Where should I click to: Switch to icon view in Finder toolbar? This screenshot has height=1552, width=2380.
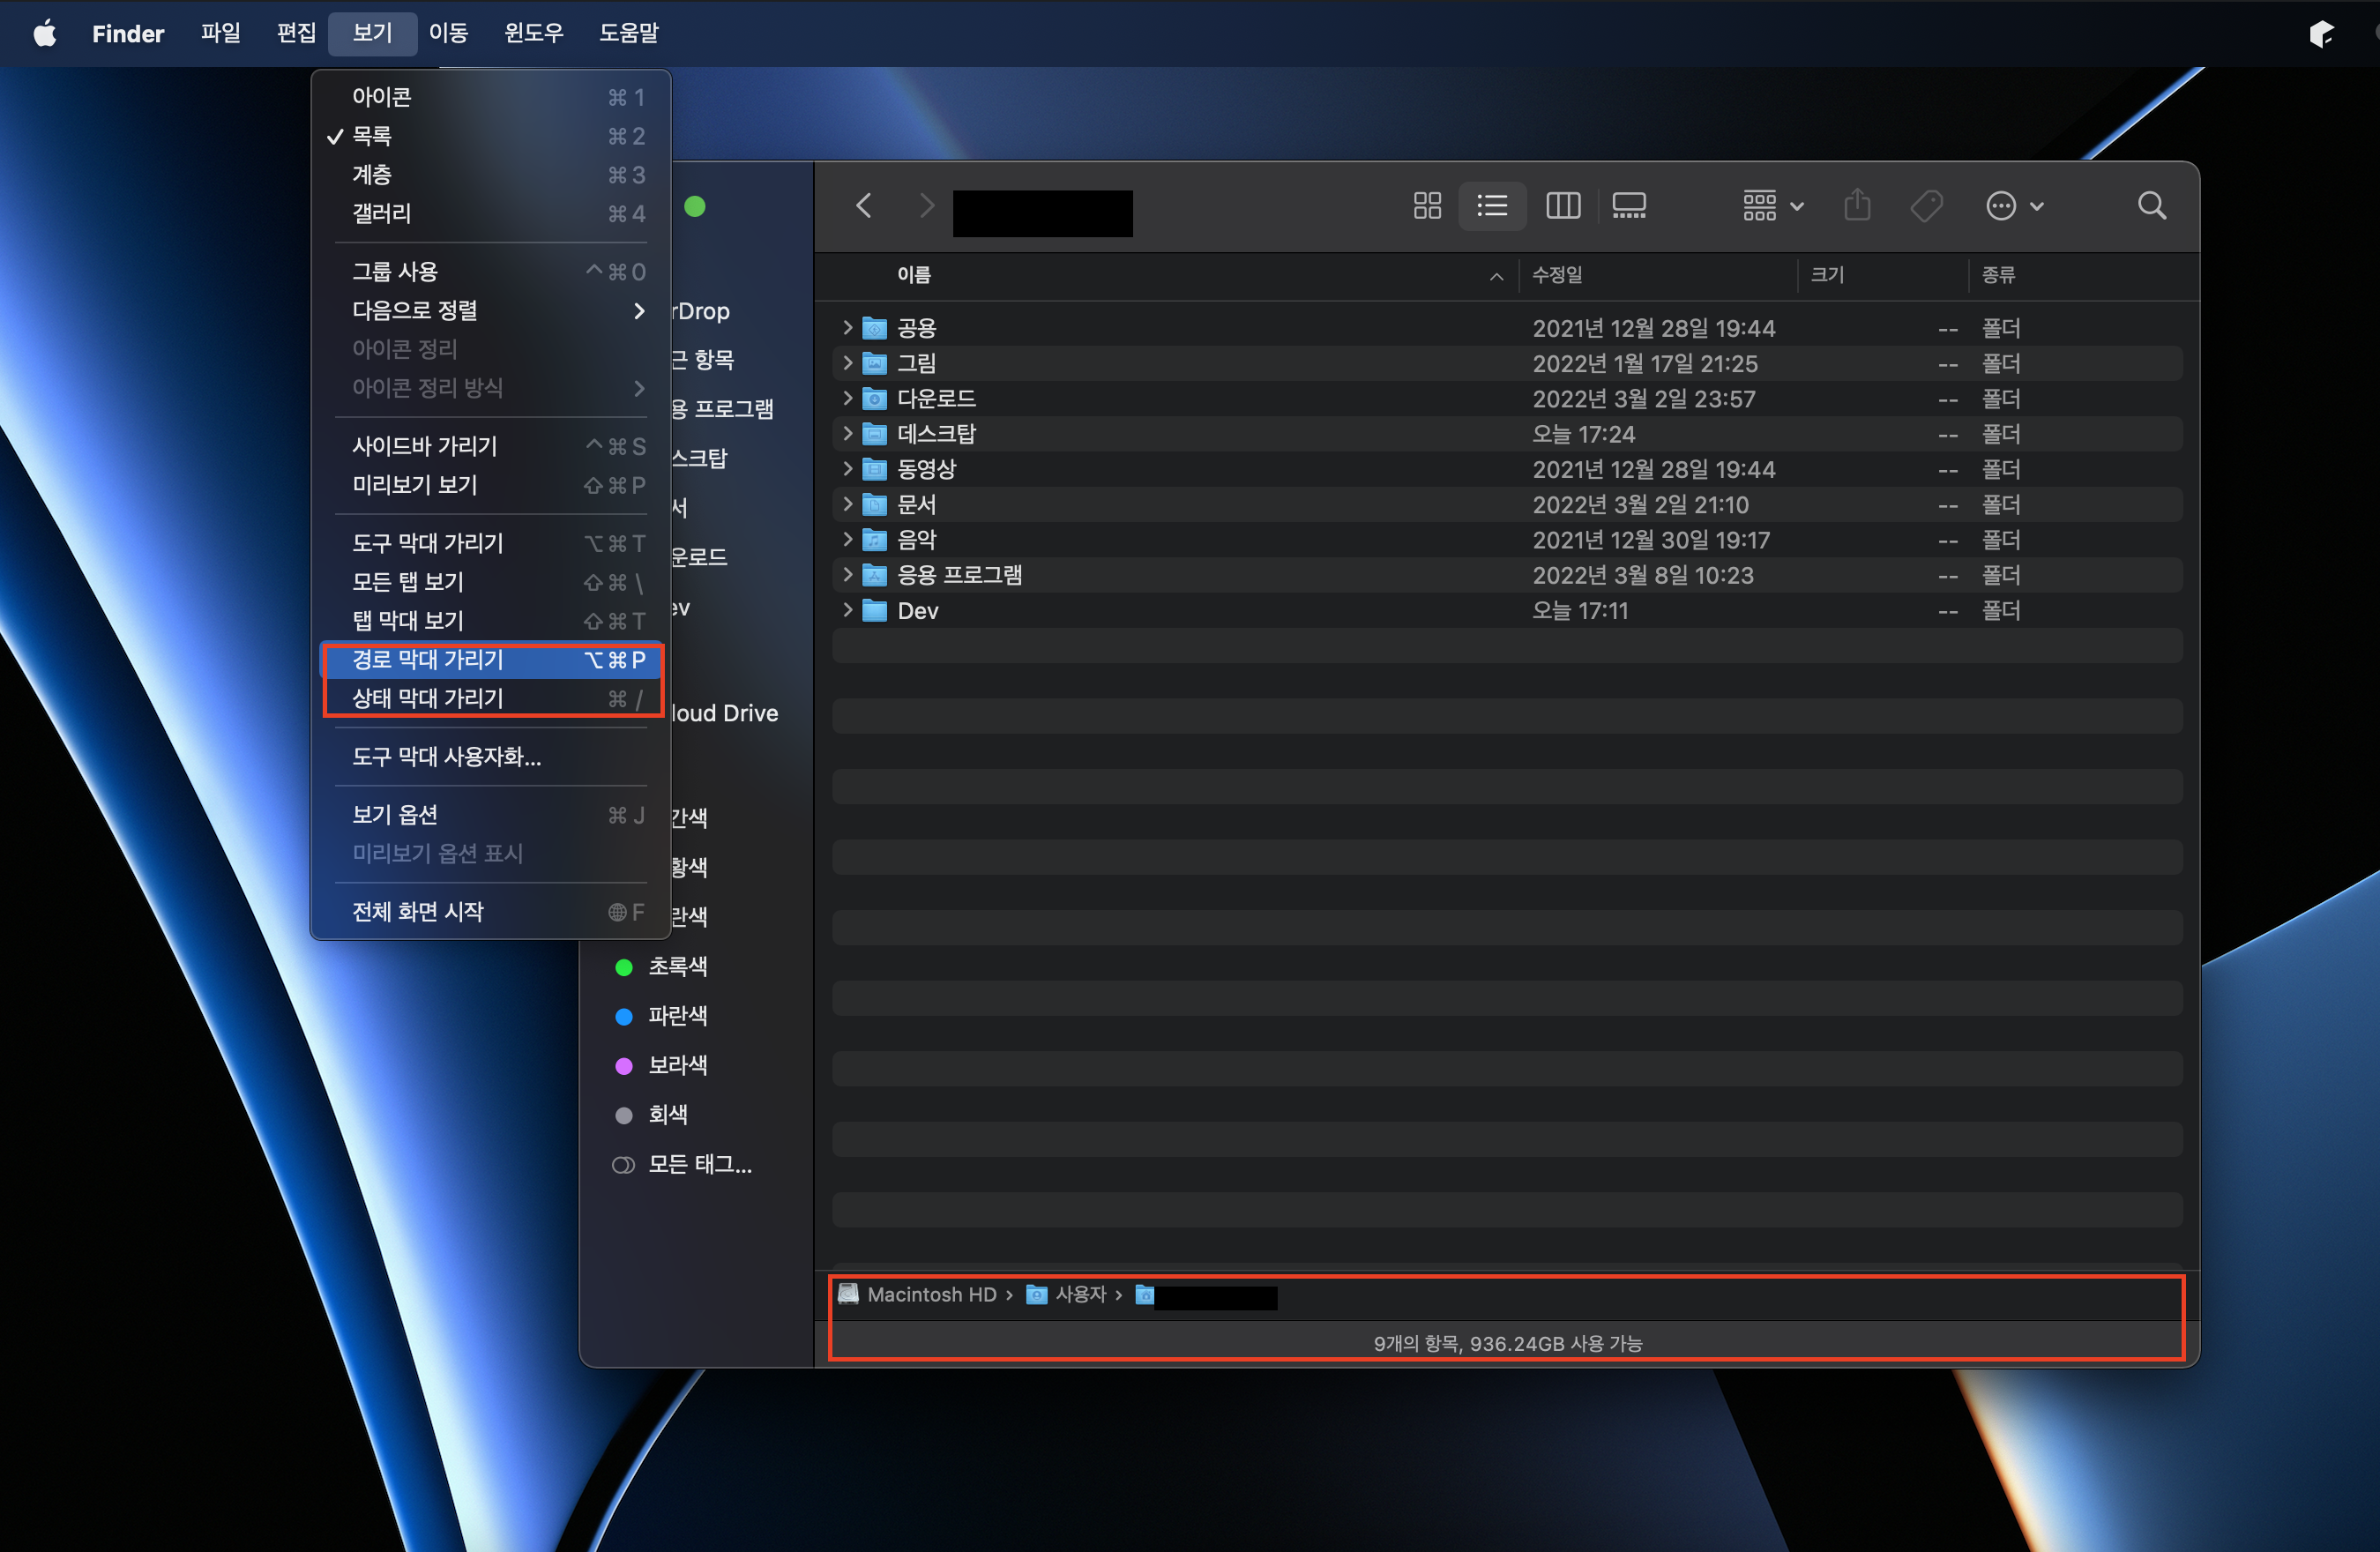click(x=1427, y=206)
